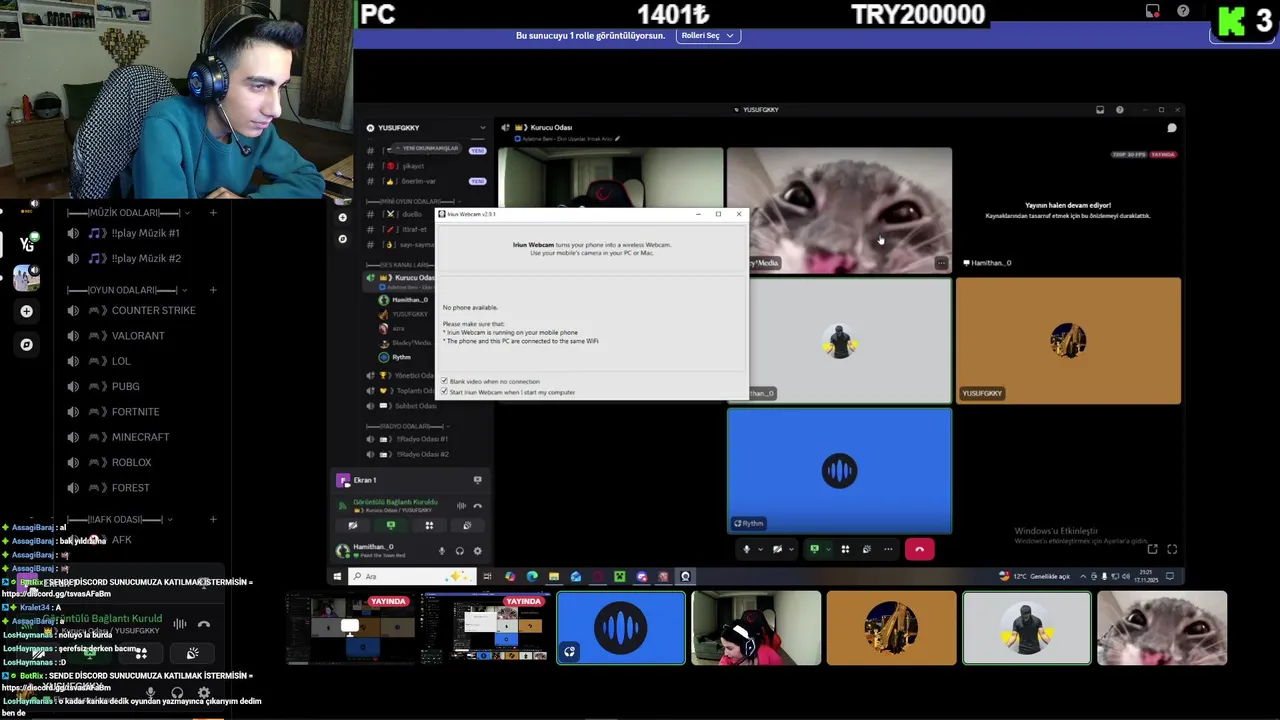Toggle Blank video when no connection checkbox
This screenshot has height=720, width=1280.
click(x=444, y=381)
